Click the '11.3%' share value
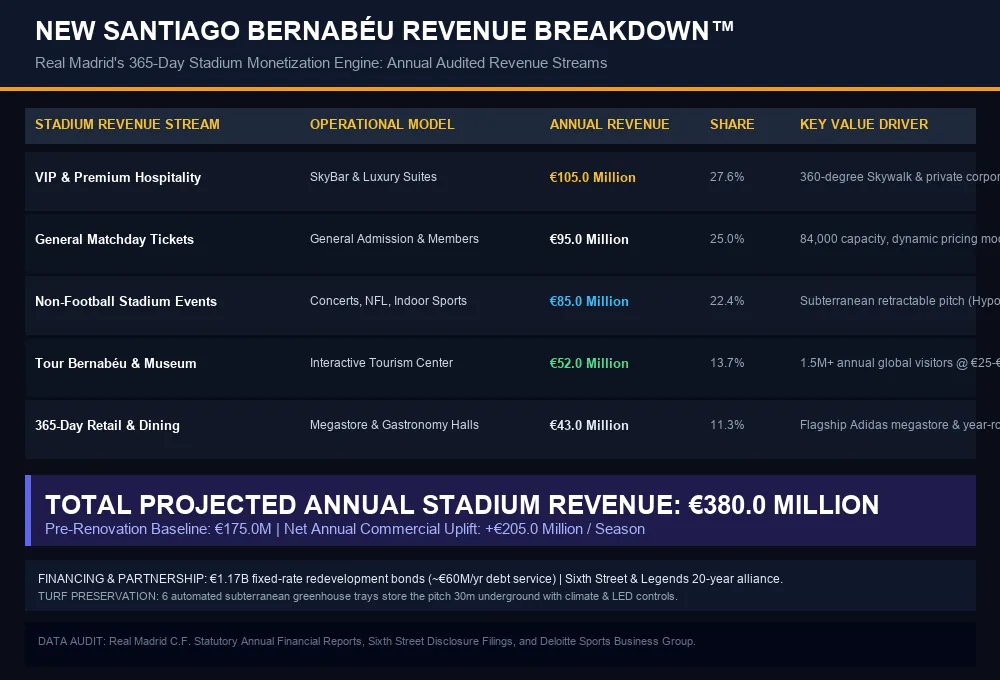 726,424
